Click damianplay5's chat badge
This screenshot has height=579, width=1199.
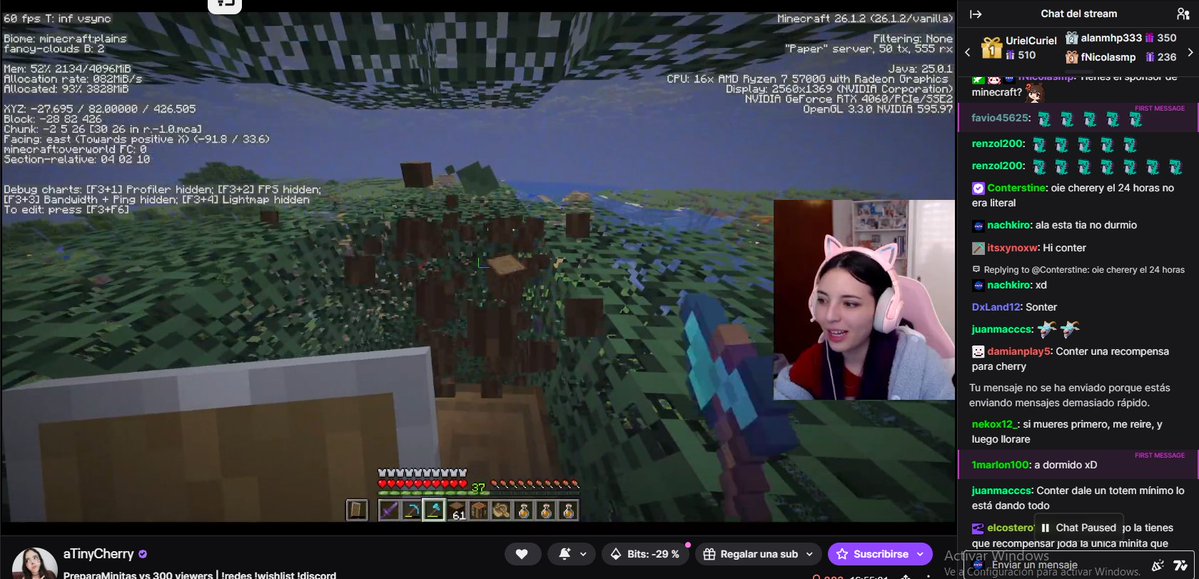coord(978,352)
